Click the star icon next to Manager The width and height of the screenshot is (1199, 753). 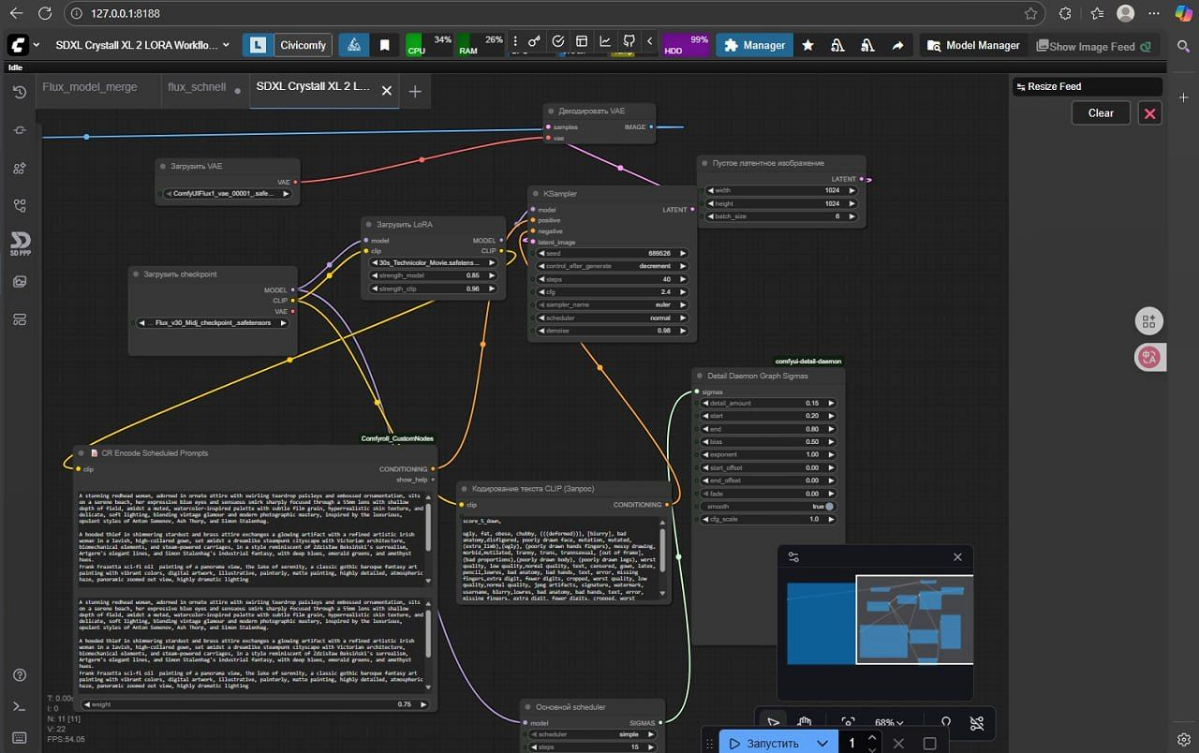(807, 45)
